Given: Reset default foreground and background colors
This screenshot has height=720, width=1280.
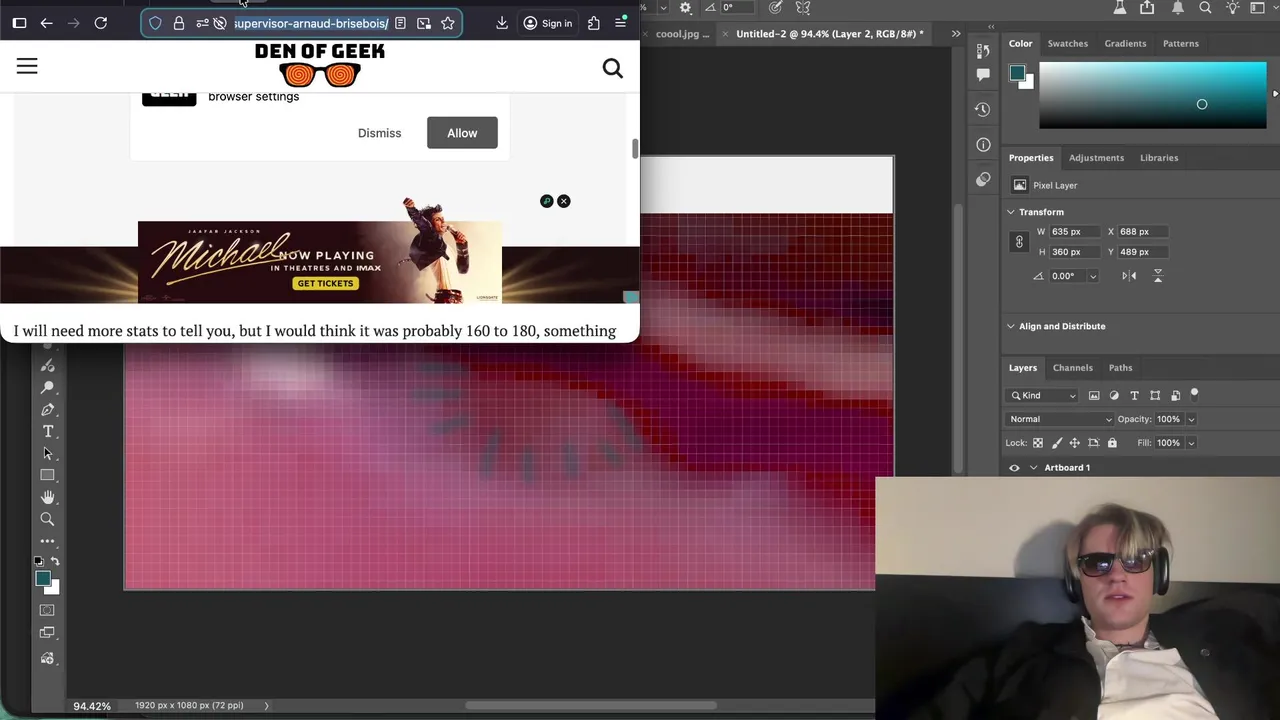Looking at the screenshot, I should pos(39,562).
